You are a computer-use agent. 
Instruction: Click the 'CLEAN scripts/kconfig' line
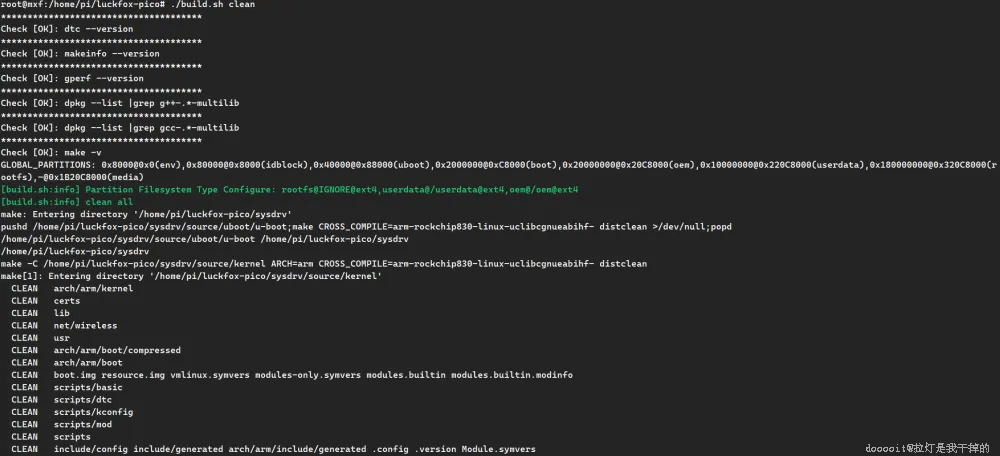72,412
